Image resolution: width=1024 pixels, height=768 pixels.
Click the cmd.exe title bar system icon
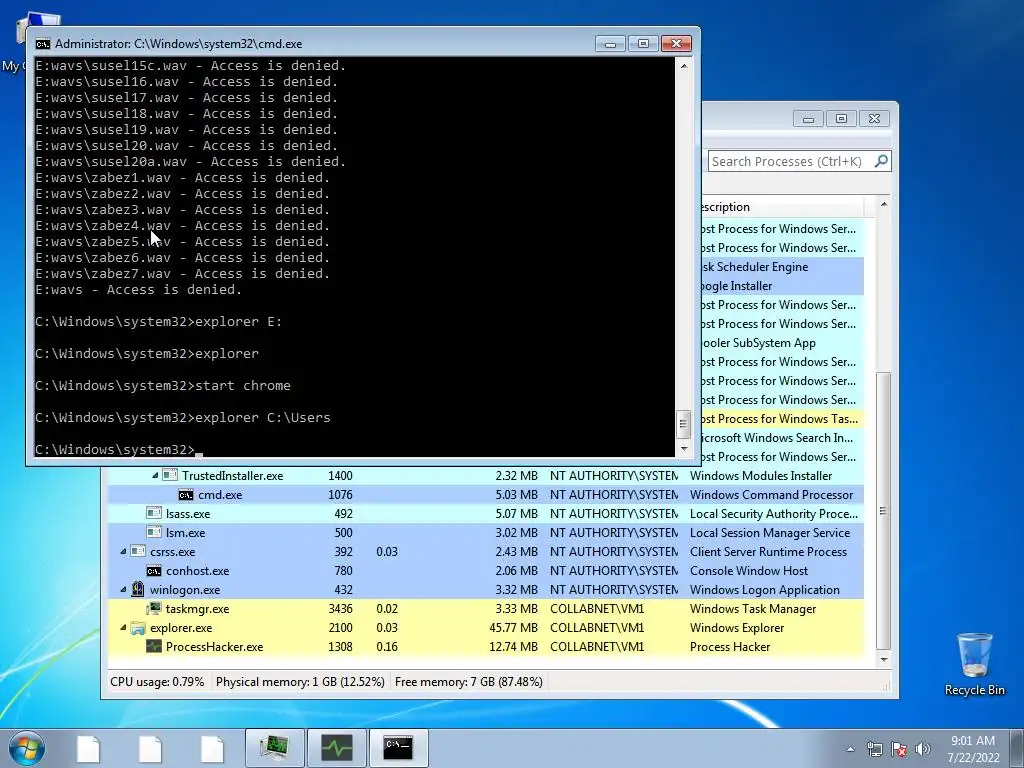tap(42, 44)
